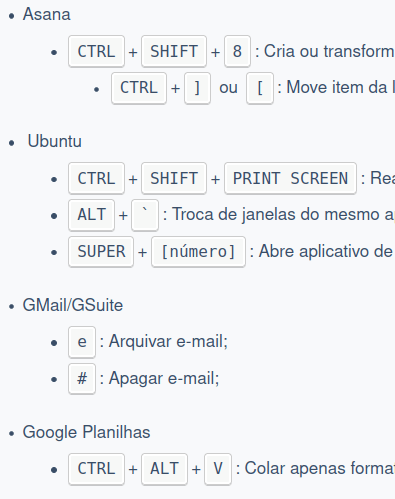Select the left bracket key badge
This screenshot has height=499, width=395.
tap(260, 88)
